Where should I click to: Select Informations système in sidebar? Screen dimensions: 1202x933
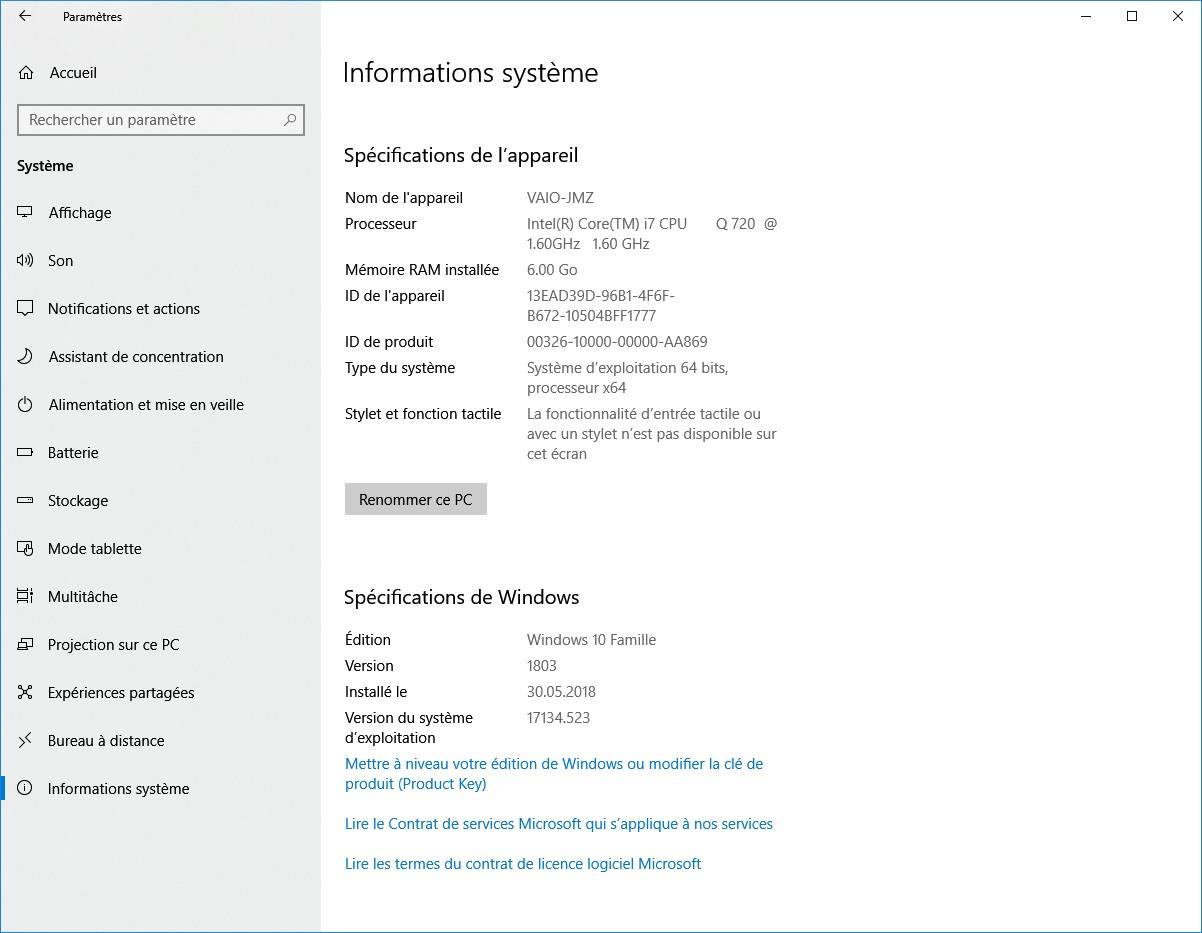160,789
